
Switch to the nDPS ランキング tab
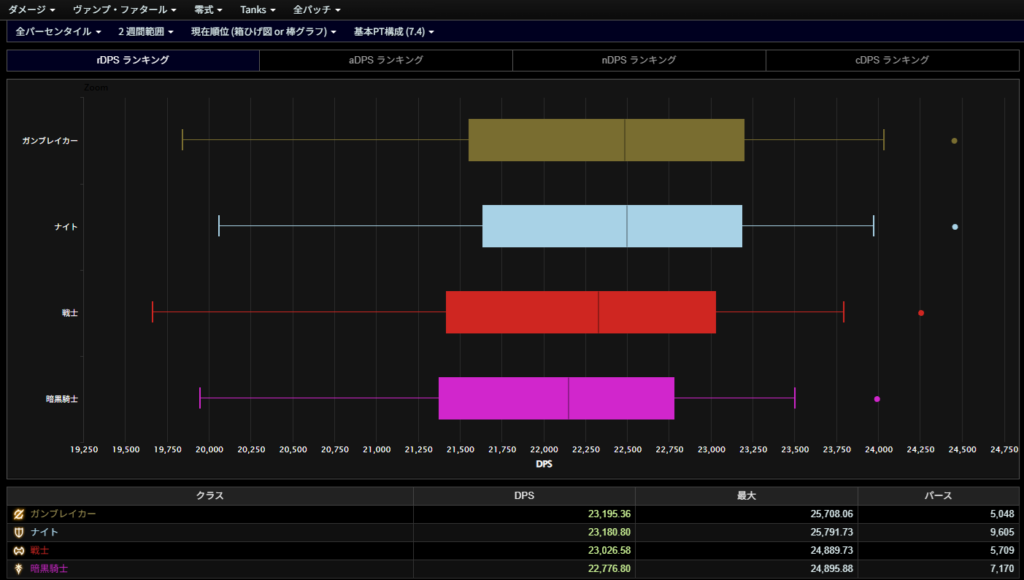point(639,60)
